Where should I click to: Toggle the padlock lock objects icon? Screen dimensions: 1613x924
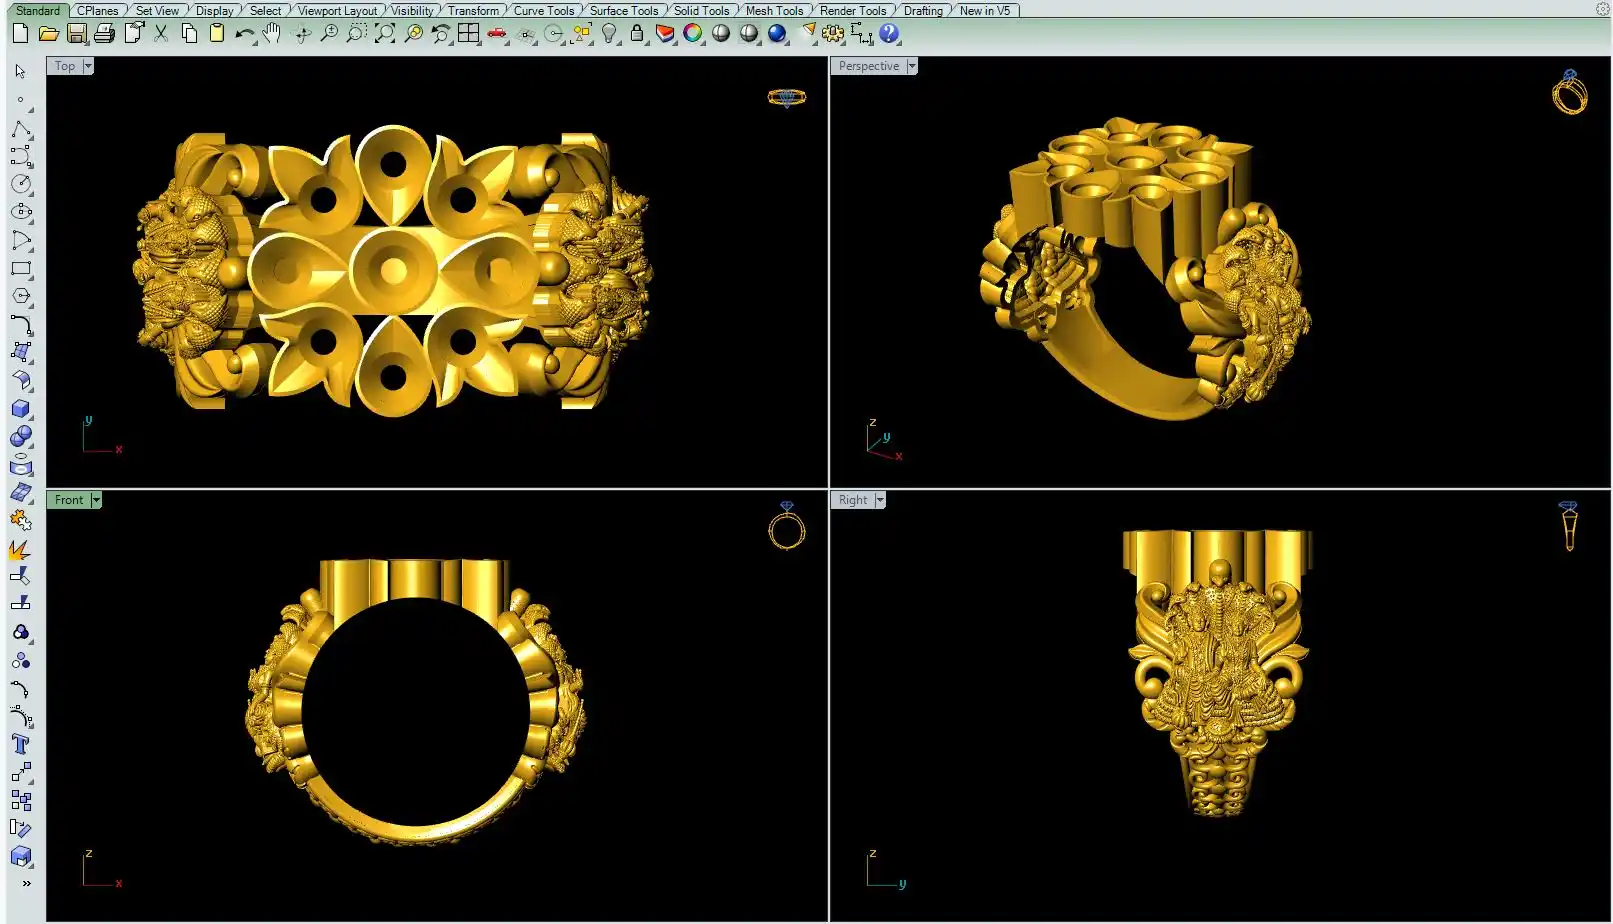click(x=637, y=33)
